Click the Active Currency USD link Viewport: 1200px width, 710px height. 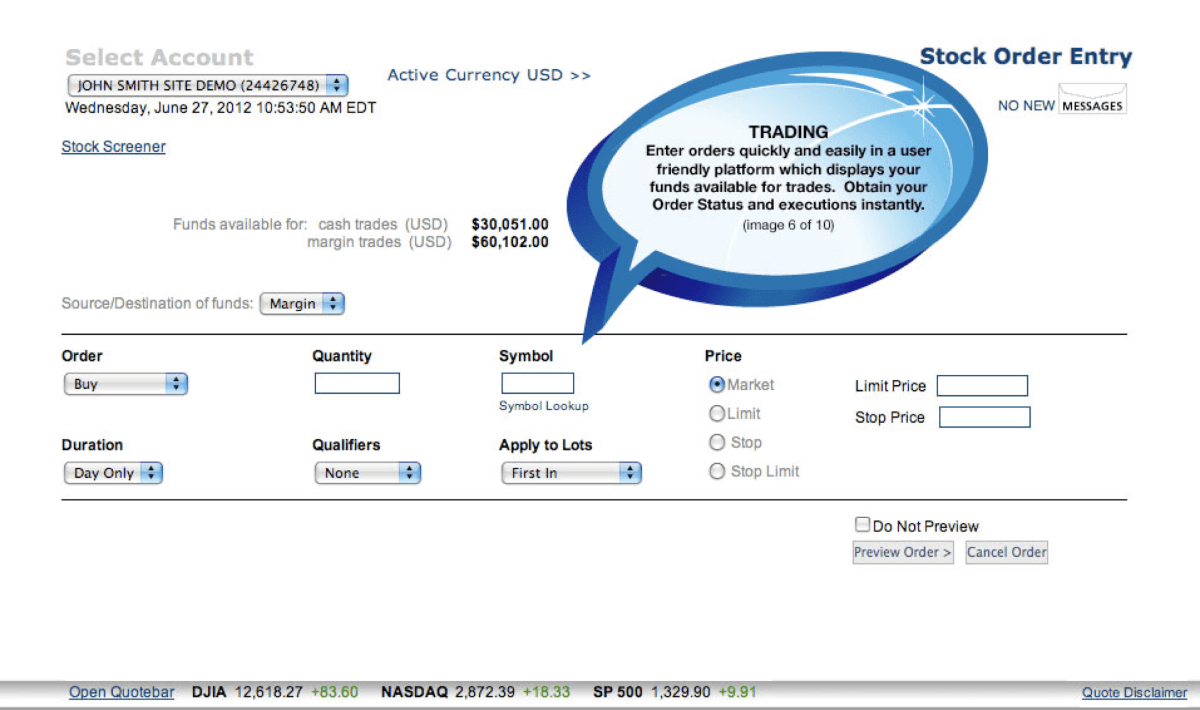[488, 75]
